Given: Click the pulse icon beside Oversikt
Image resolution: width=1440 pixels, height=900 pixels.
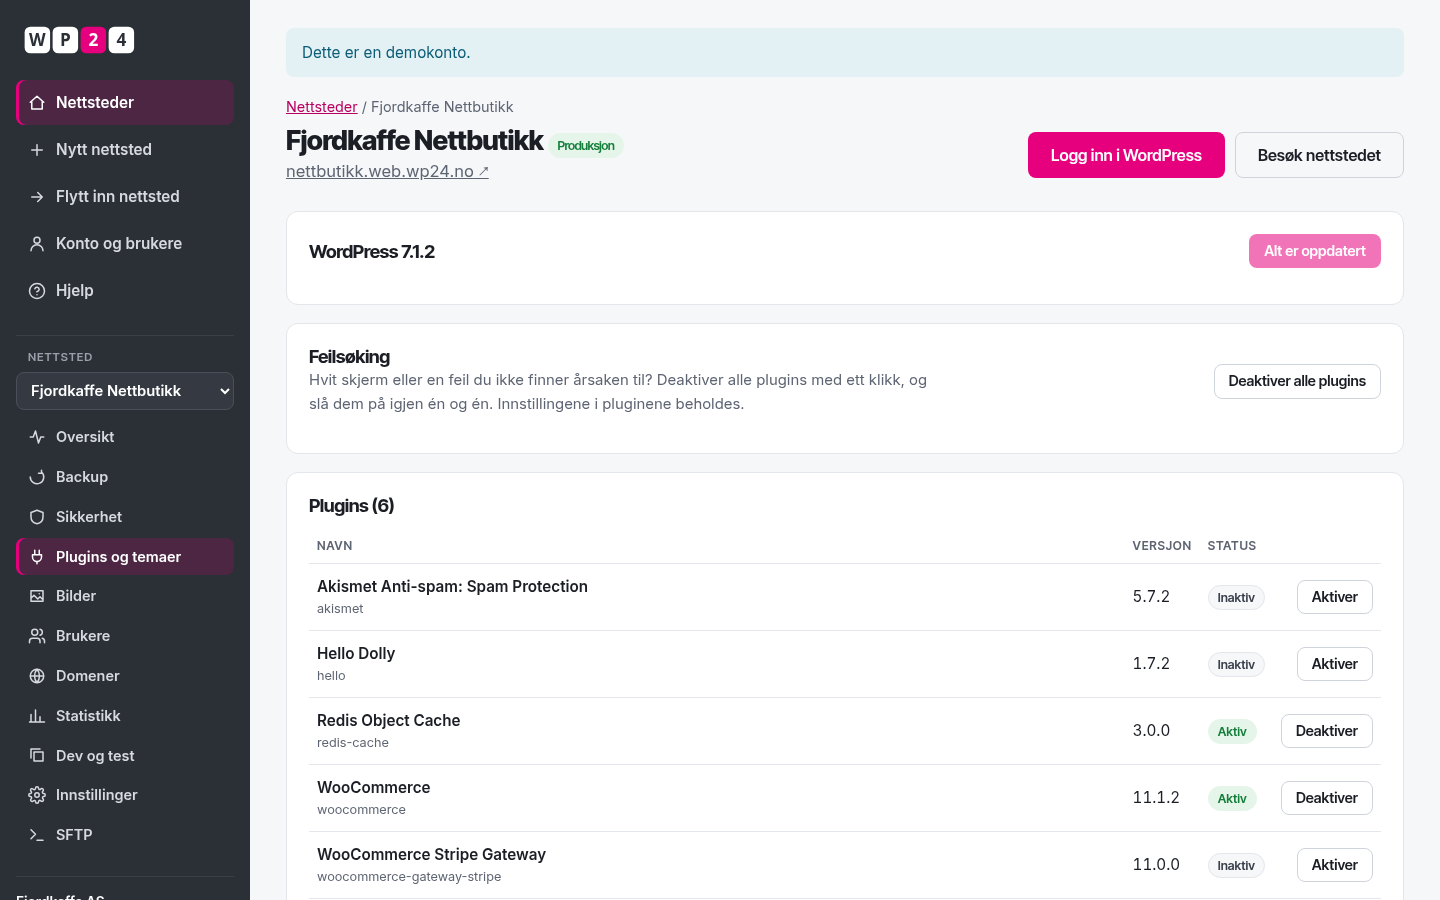Looking at the screenshot, I should 37,437.
